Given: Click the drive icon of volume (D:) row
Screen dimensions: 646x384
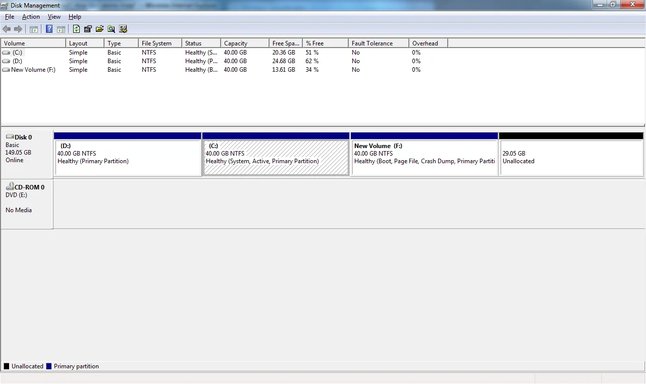Looking at the screenshot, I should pyautogui.click(x=6, y=61).
